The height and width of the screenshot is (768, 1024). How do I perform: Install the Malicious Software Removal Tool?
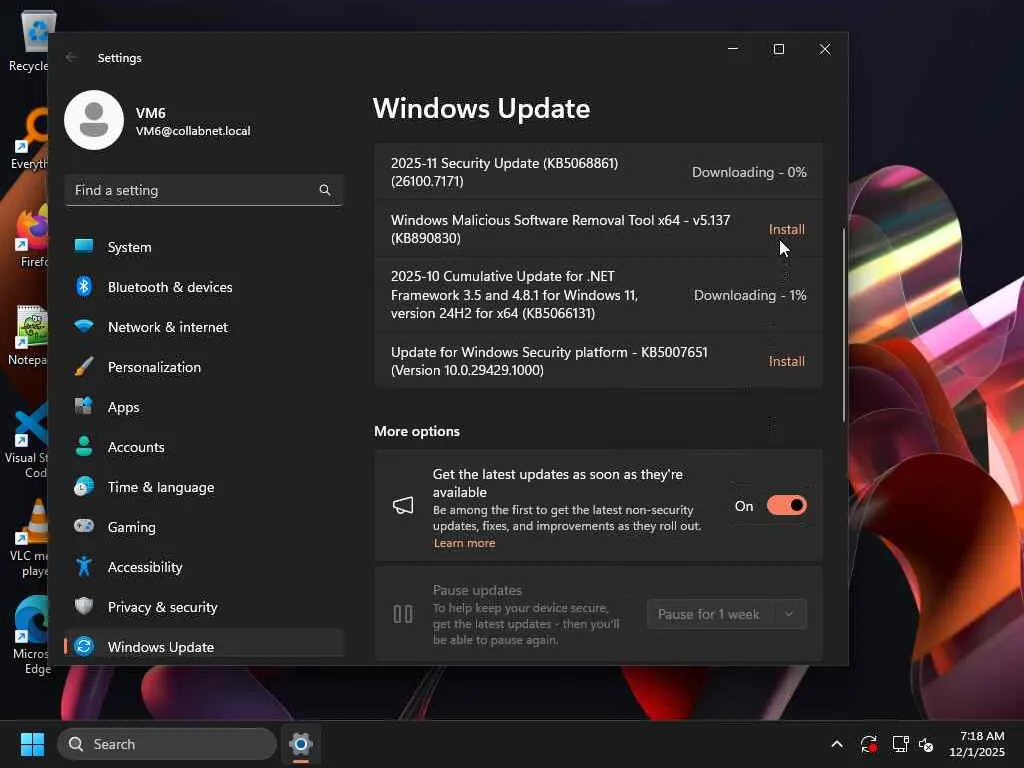786,229
